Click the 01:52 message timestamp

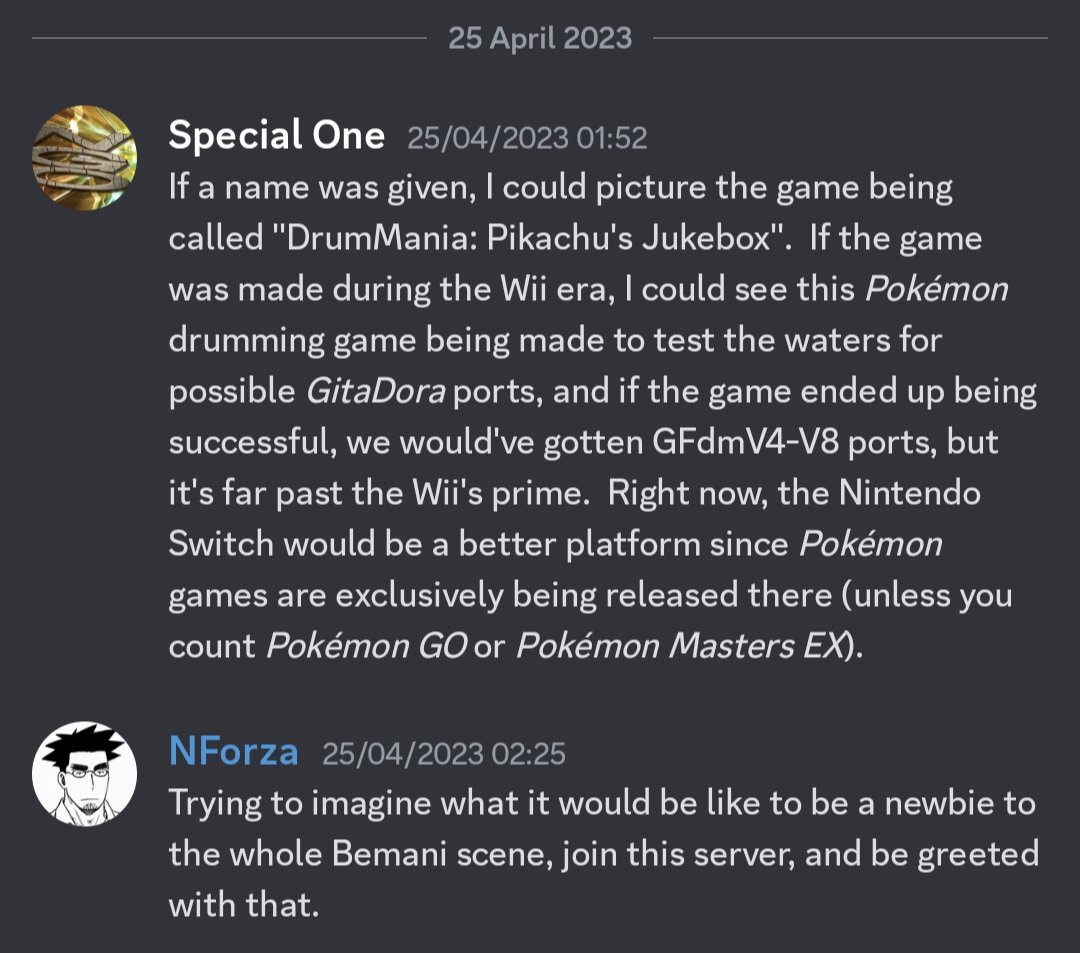tap(527, 137)
